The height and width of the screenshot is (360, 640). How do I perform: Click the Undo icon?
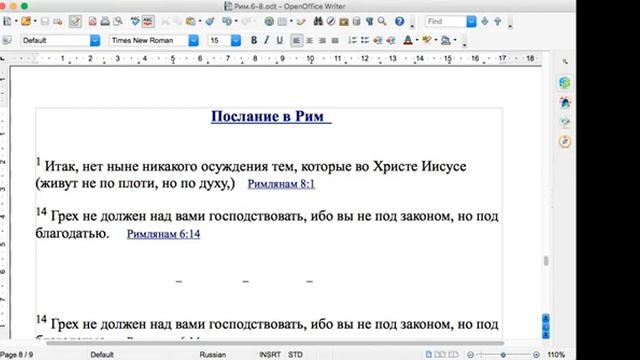coord(227,21)
